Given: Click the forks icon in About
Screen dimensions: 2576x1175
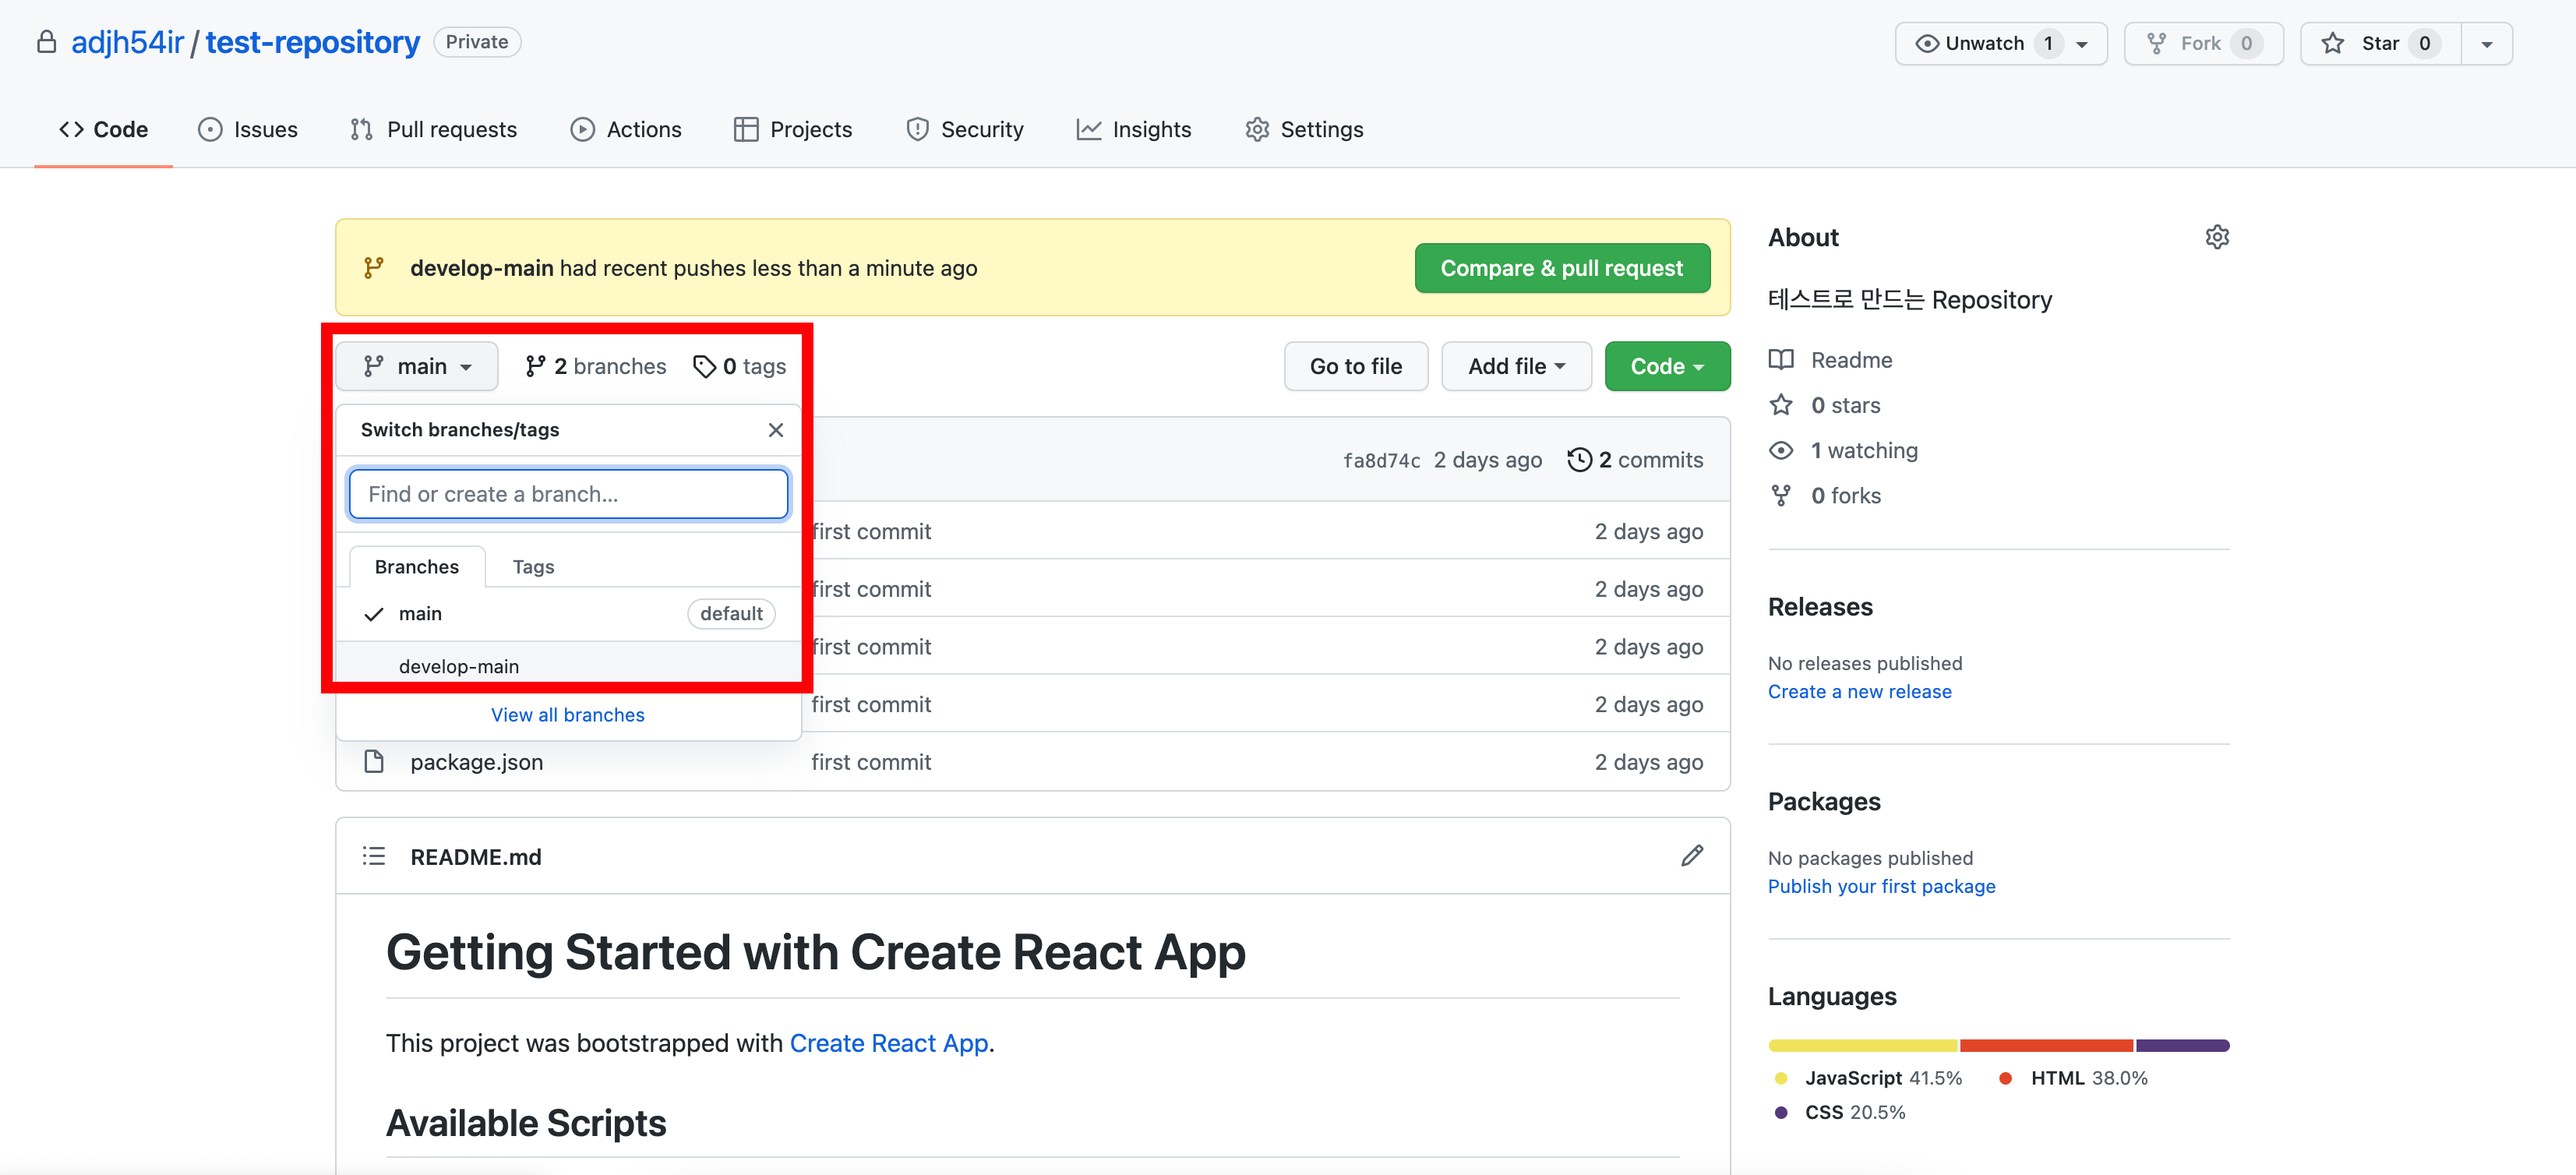Looking at the screenshot, I should point(1781,496).
